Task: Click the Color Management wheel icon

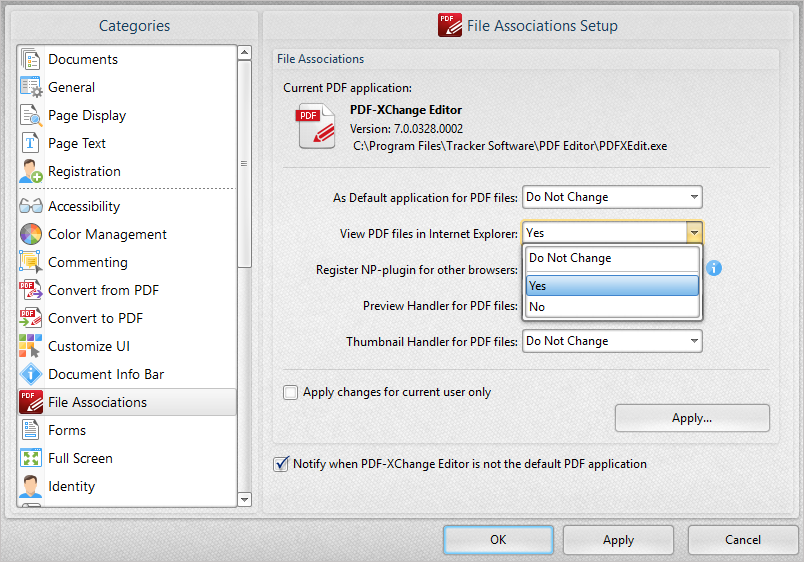Action: pyautogui.click(x=31, y=235)
